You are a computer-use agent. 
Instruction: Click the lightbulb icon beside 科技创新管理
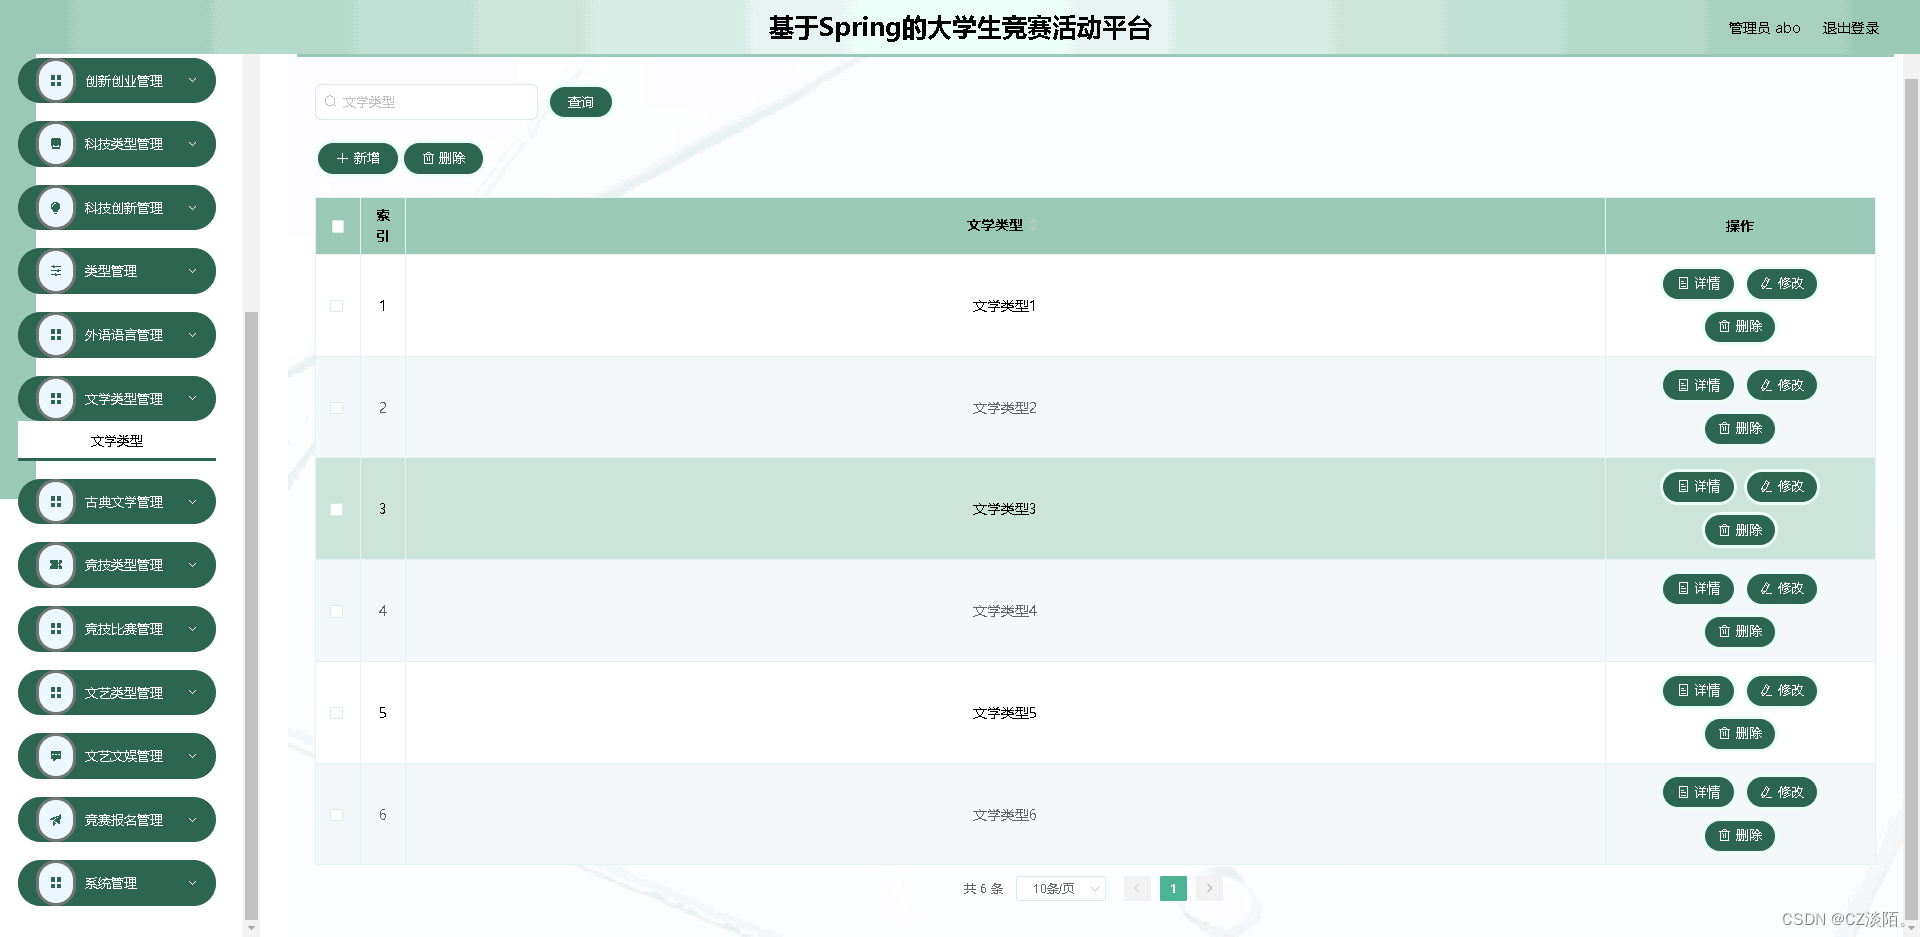56,208
